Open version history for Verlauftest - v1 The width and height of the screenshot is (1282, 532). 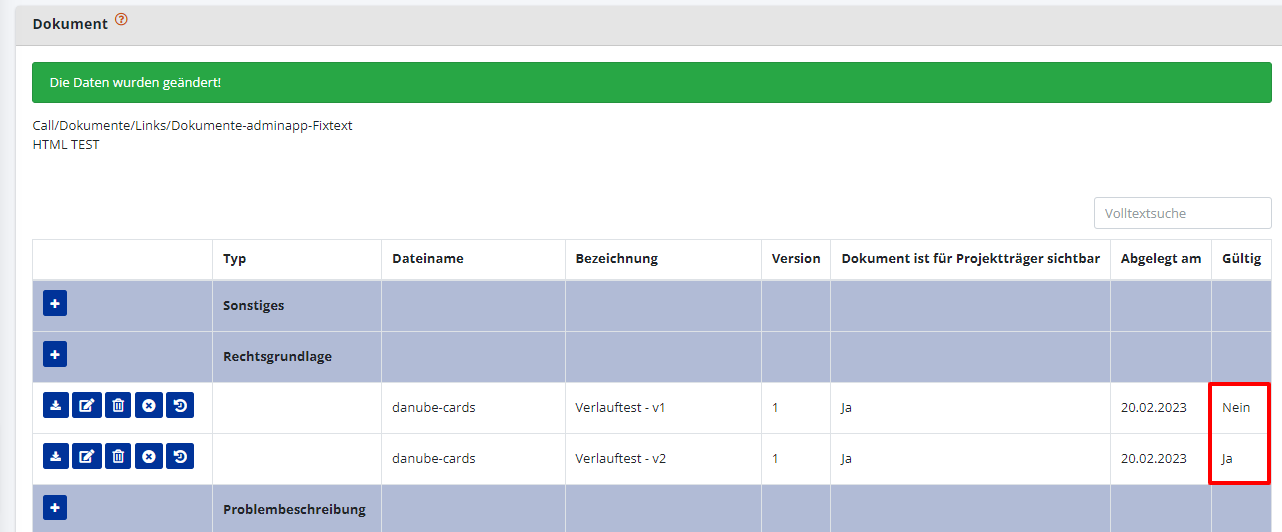point(180,405)
